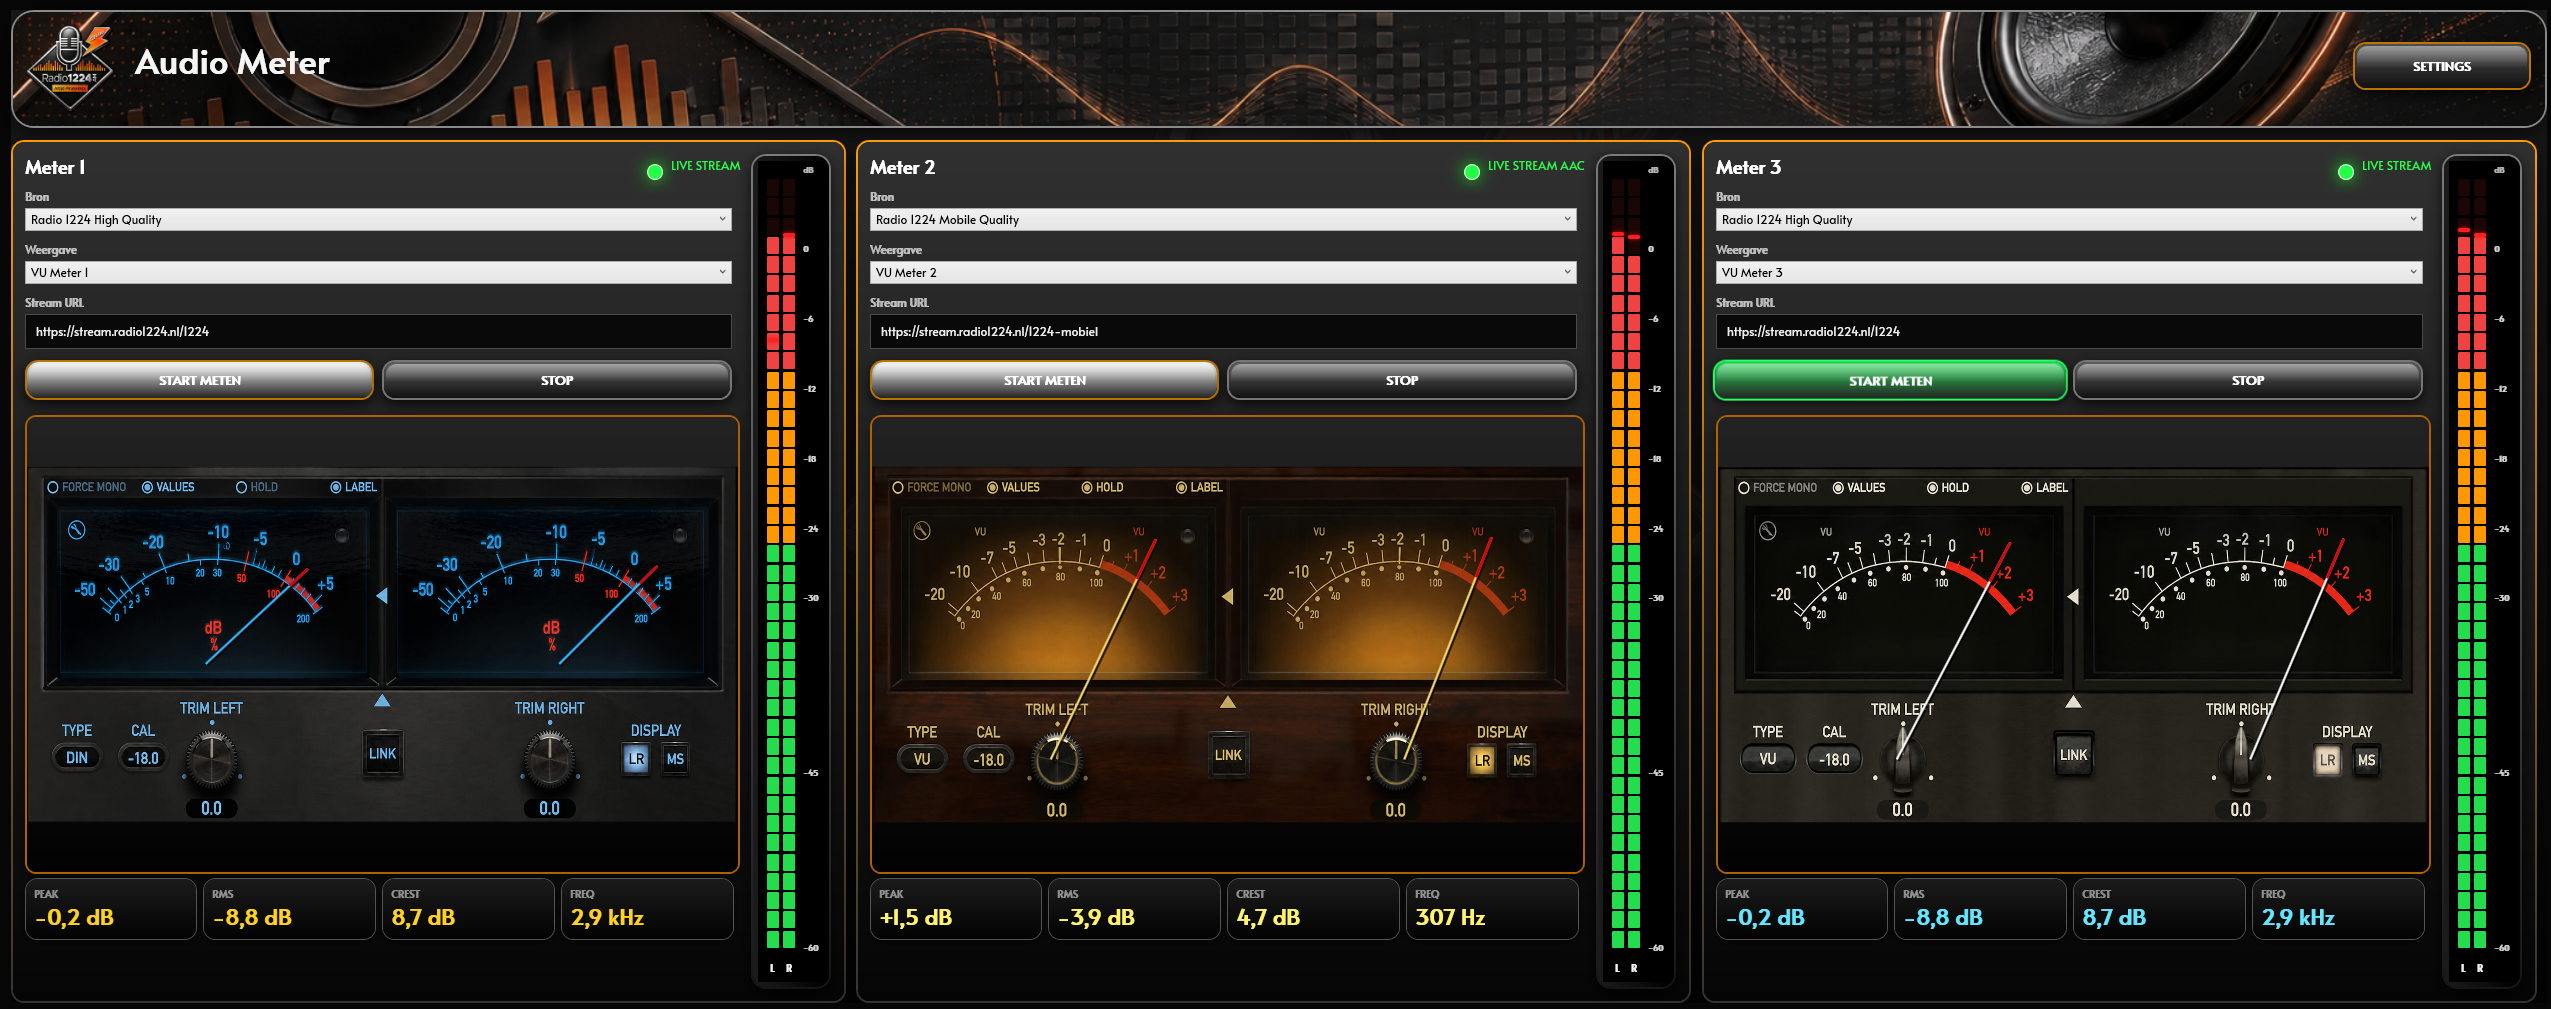The width and height of the screenshot is (2551, 1009).
Task: Toggle Label option on Meter 3
Action: click(x=2045, y=488)
